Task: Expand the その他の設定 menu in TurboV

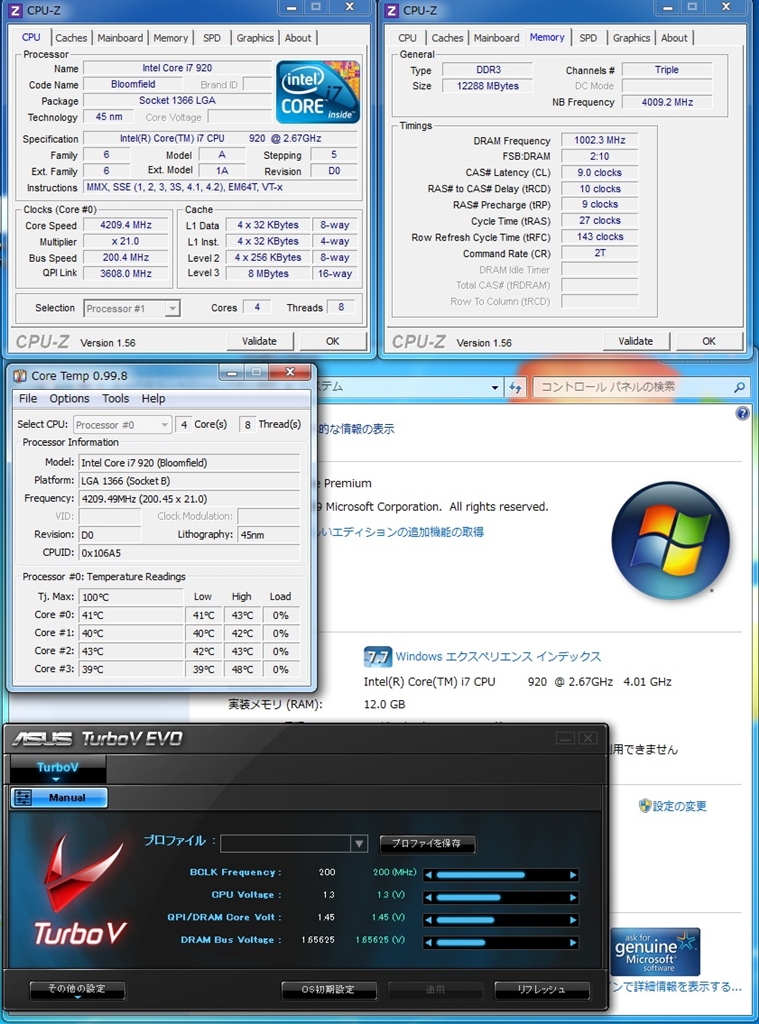Action: coord(76,990)
